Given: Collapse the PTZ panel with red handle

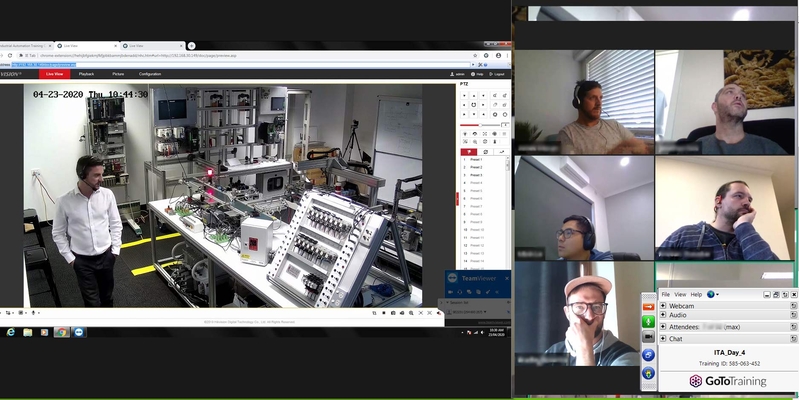Looking at the screenshot, I should pos(457,199).
